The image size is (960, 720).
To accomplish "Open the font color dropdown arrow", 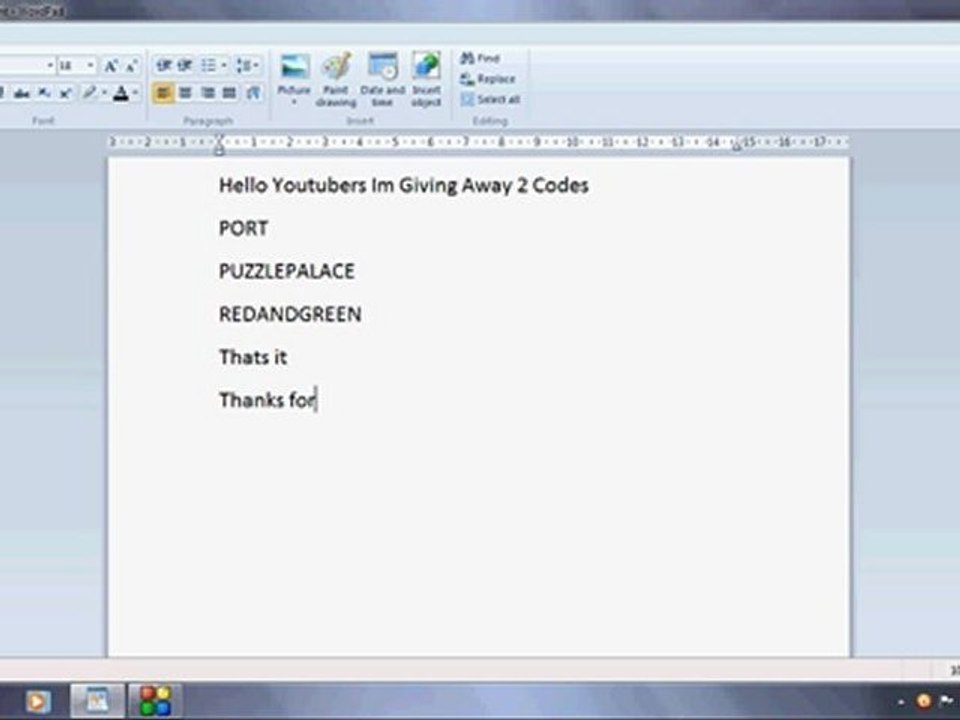I will (x=135, y=93).
